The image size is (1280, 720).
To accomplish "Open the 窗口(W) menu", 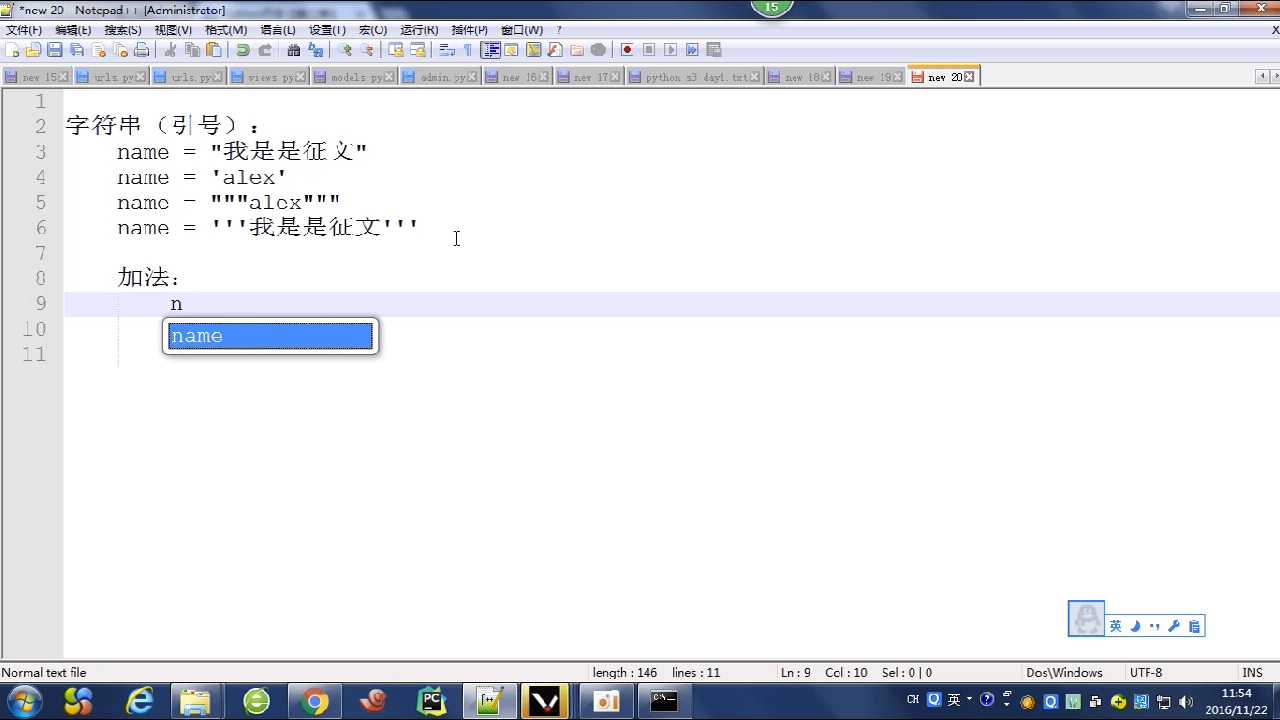I will (x=522, y=30).
